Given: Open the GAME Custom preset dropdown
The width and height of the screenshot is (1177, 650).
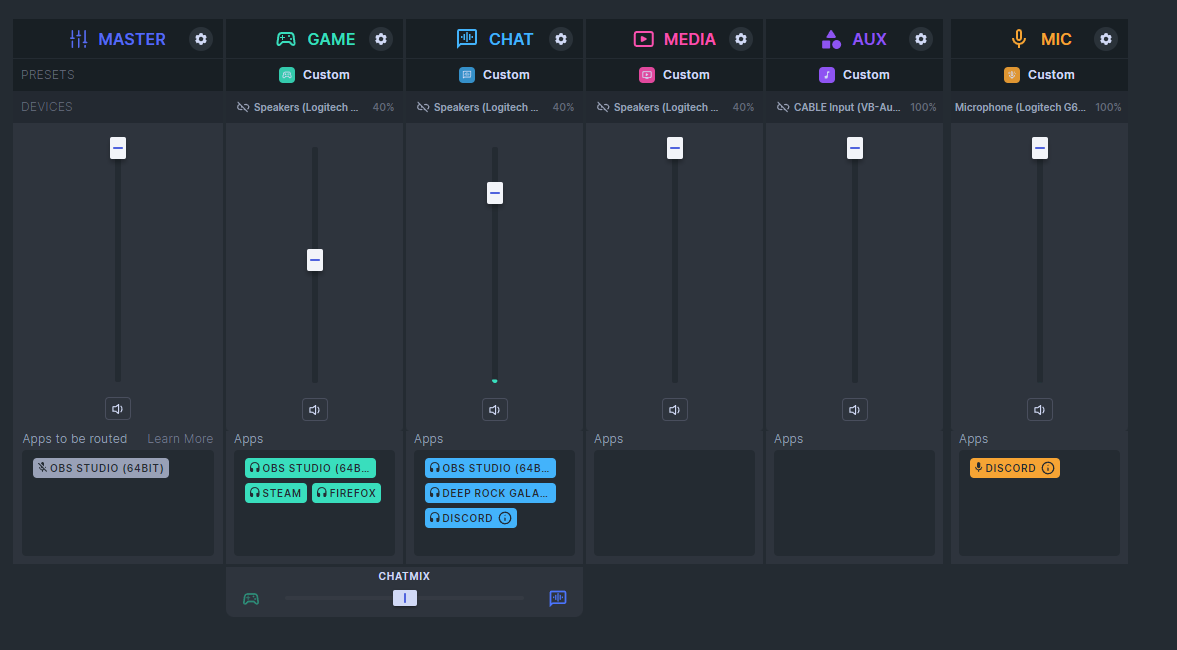Looking at the screenshot, I should click(315, 75).
